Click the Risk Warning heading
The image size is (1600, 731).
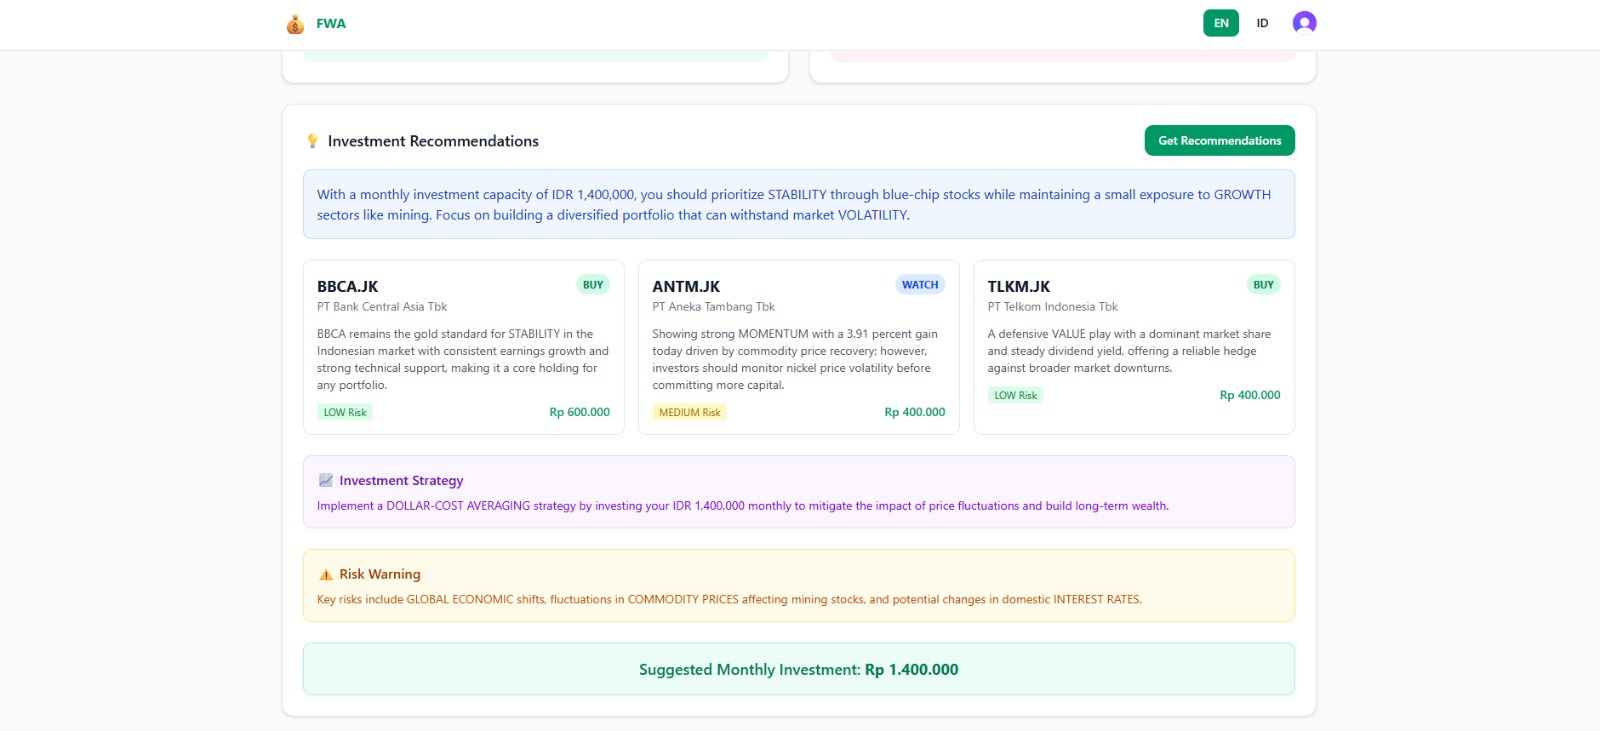tap(380, 575)
